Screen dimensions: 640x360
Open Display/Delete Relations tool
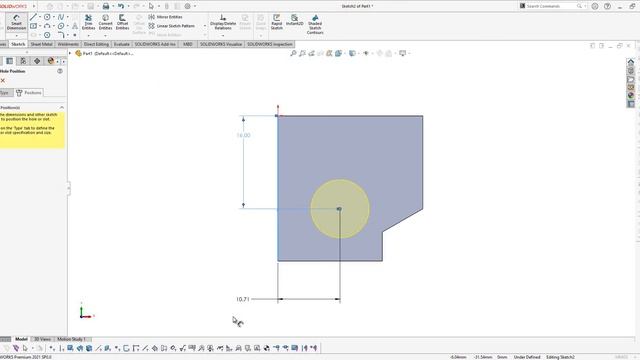(223, 22)
